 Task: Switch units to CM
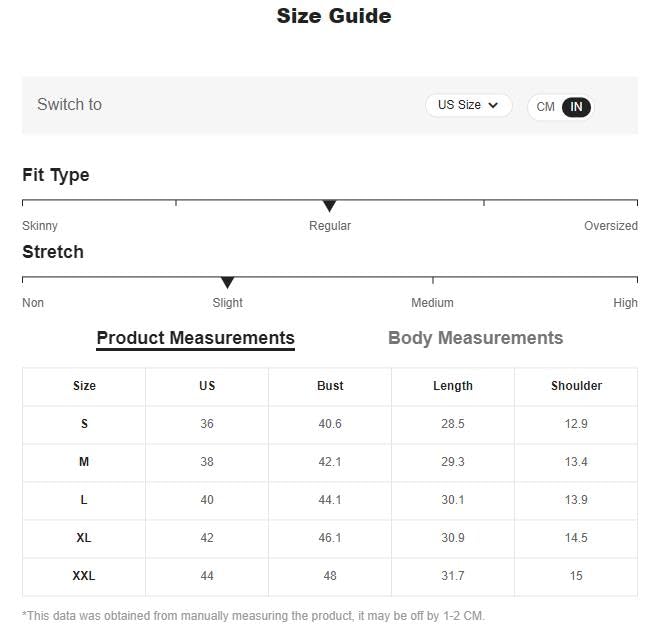545,107
